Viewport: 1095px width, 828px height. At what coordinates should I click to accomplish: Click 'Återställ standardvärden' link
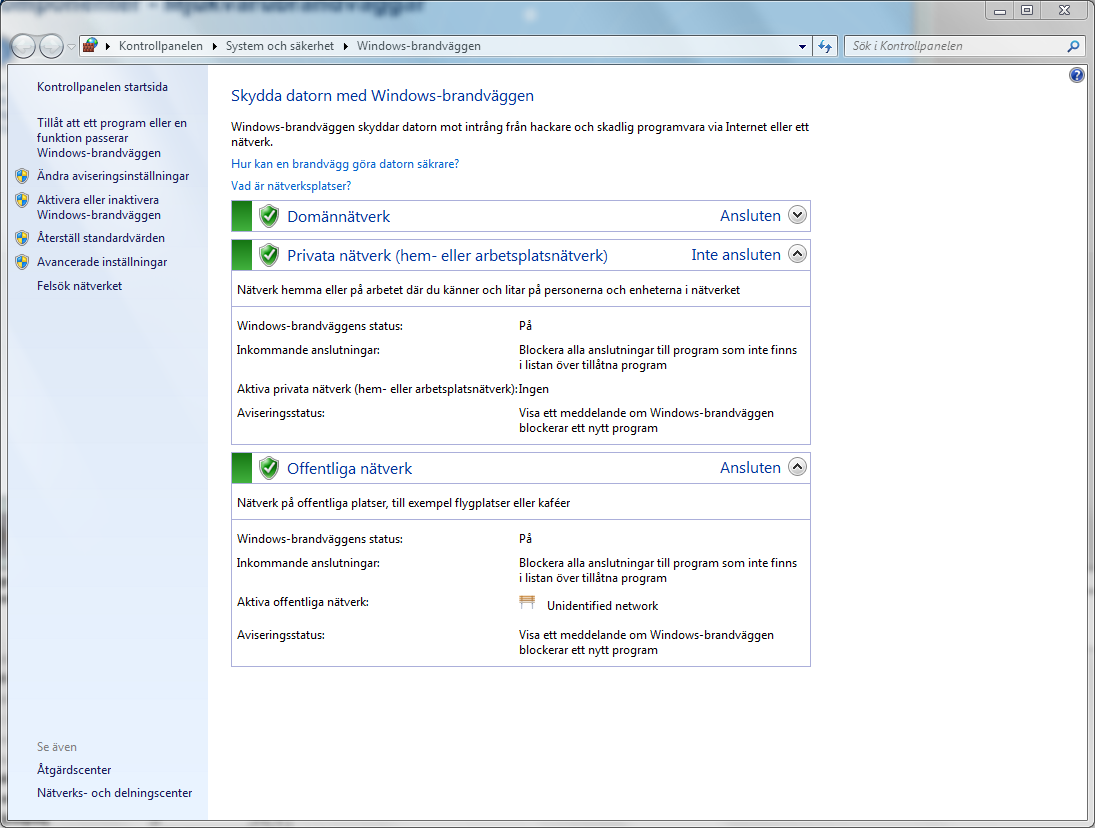(x=101, y=238)
